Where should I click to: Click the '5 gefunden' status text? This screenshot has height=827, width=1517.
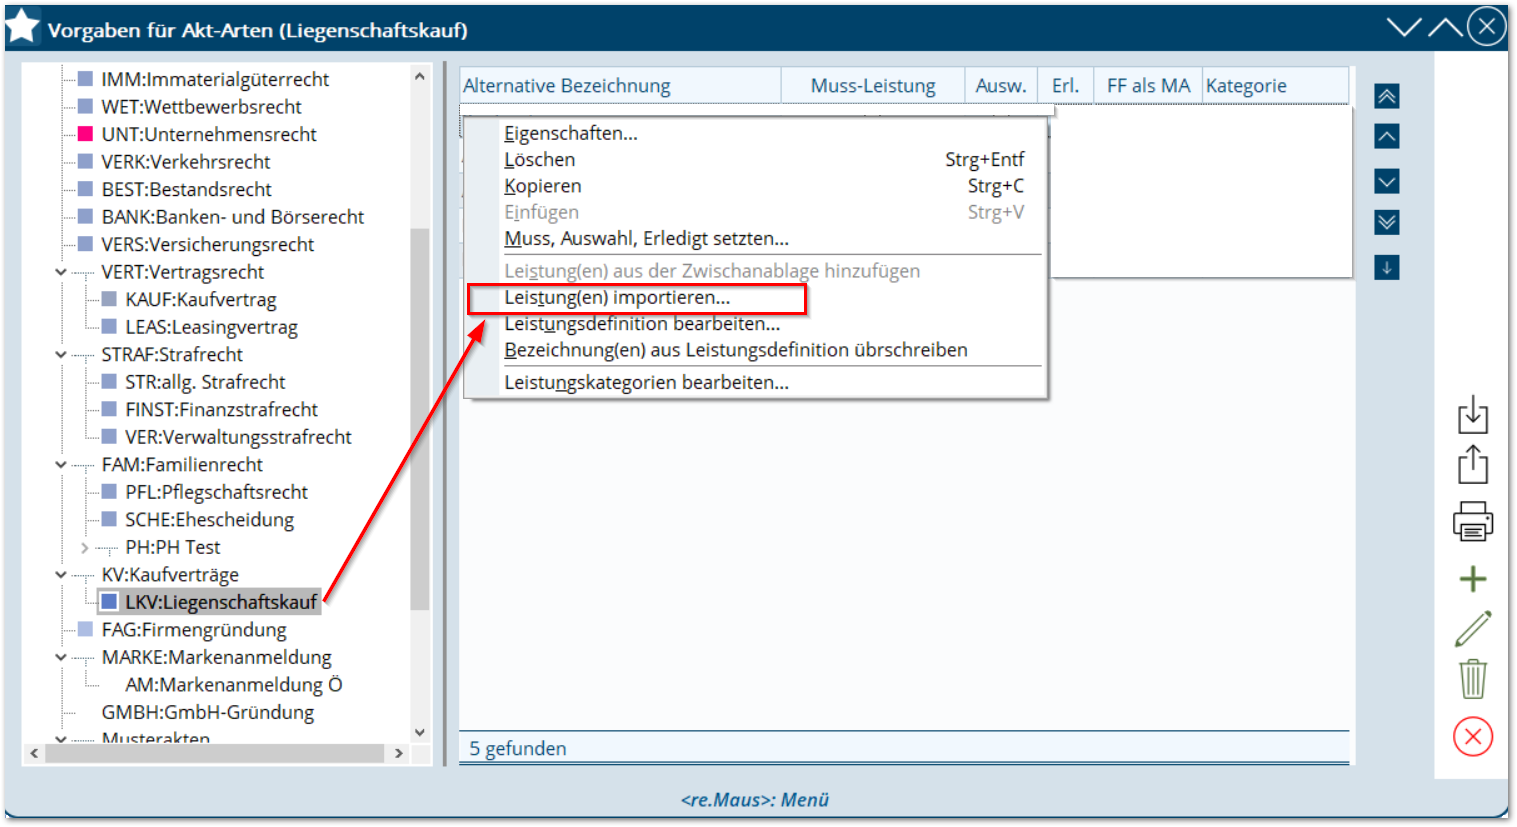coord(517,748)
